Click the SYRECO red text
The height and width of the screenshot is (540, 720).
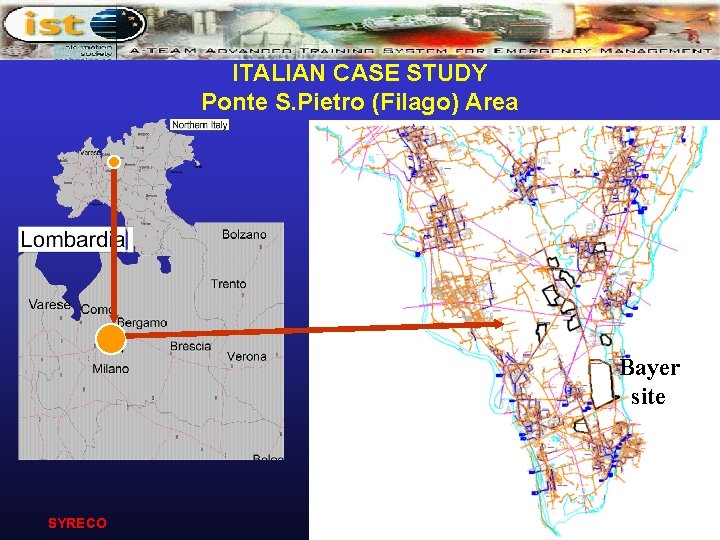pos(77,523)
